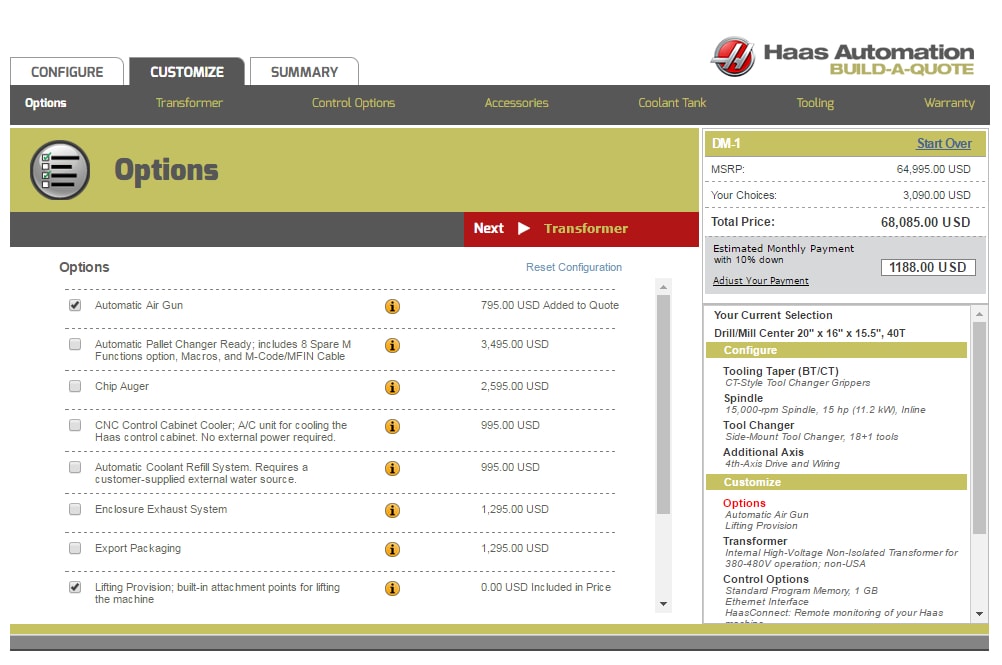The width and height of the screenshot is (1002, 665).
Task: View info for Automatic Coolant Refill System
Action: click(392, 469)
